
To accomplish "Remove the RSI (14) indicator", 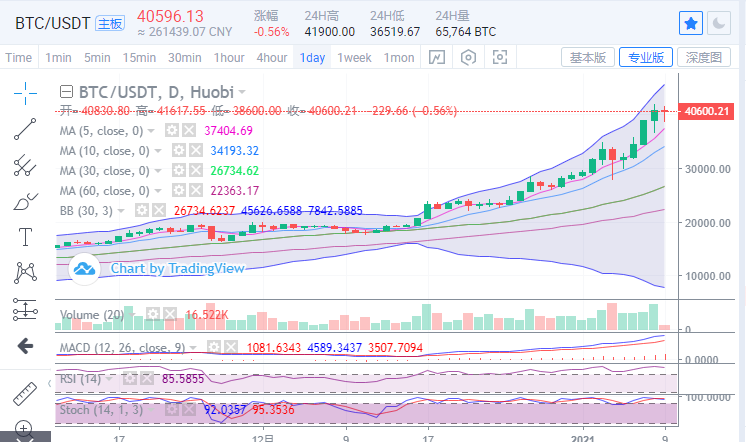I will pyautogui.click(x=147, y=379).
